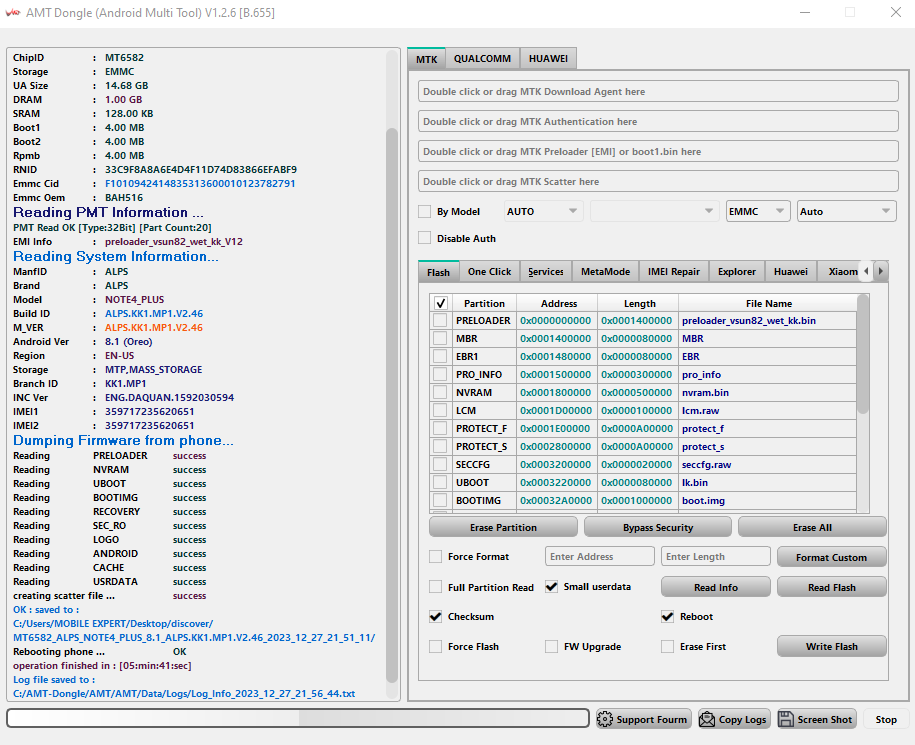The image size is (915, 745).
Task: Open the rightmost Auto dropdown
Action: click(x=846, y=212)
